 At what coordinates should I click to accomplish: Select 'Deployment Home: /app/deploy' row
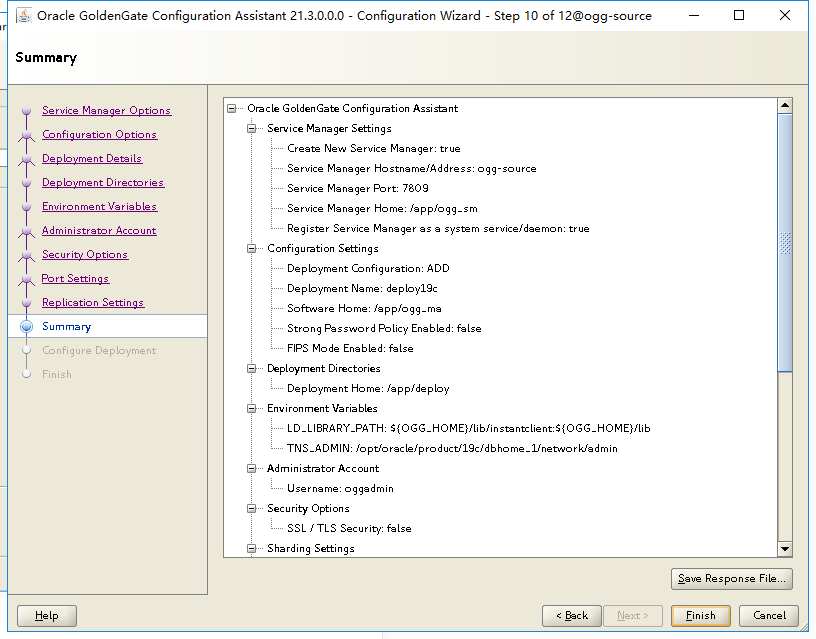point(368,389)
